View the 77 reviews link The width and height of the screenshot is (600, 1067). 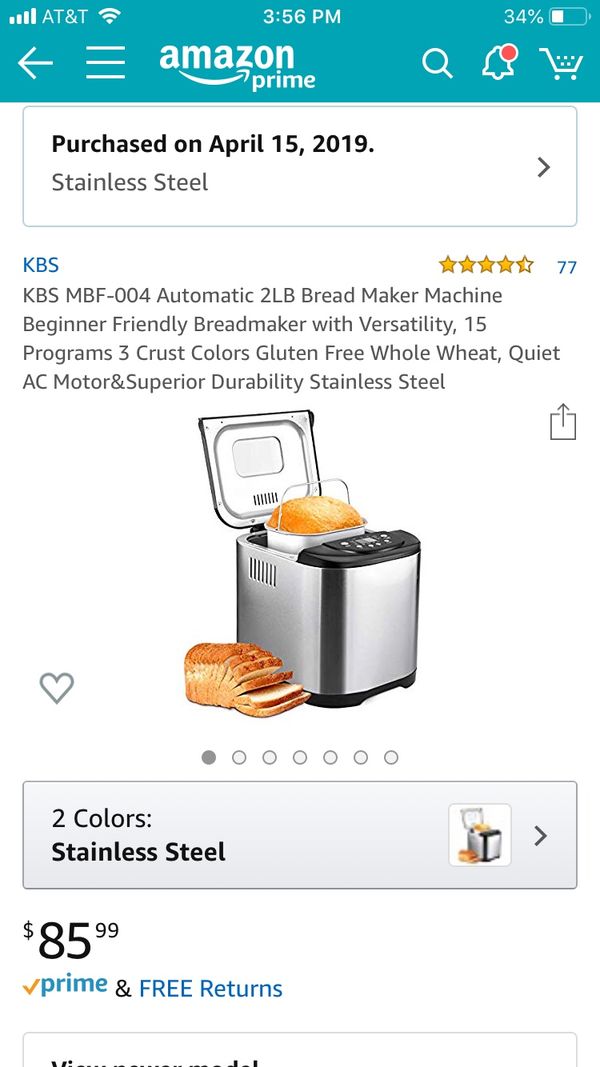567,267
